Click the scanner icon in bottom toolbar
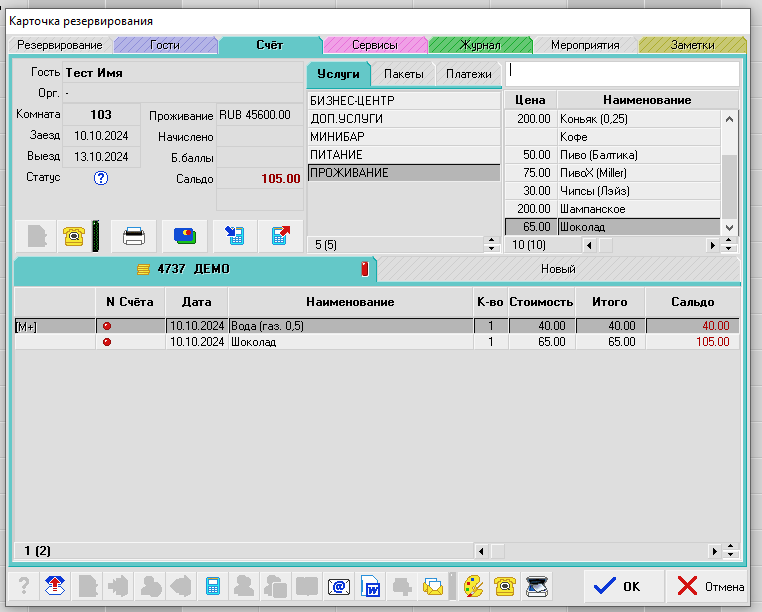This screenshot has width=762, height=612. click(x=538, y=586)
